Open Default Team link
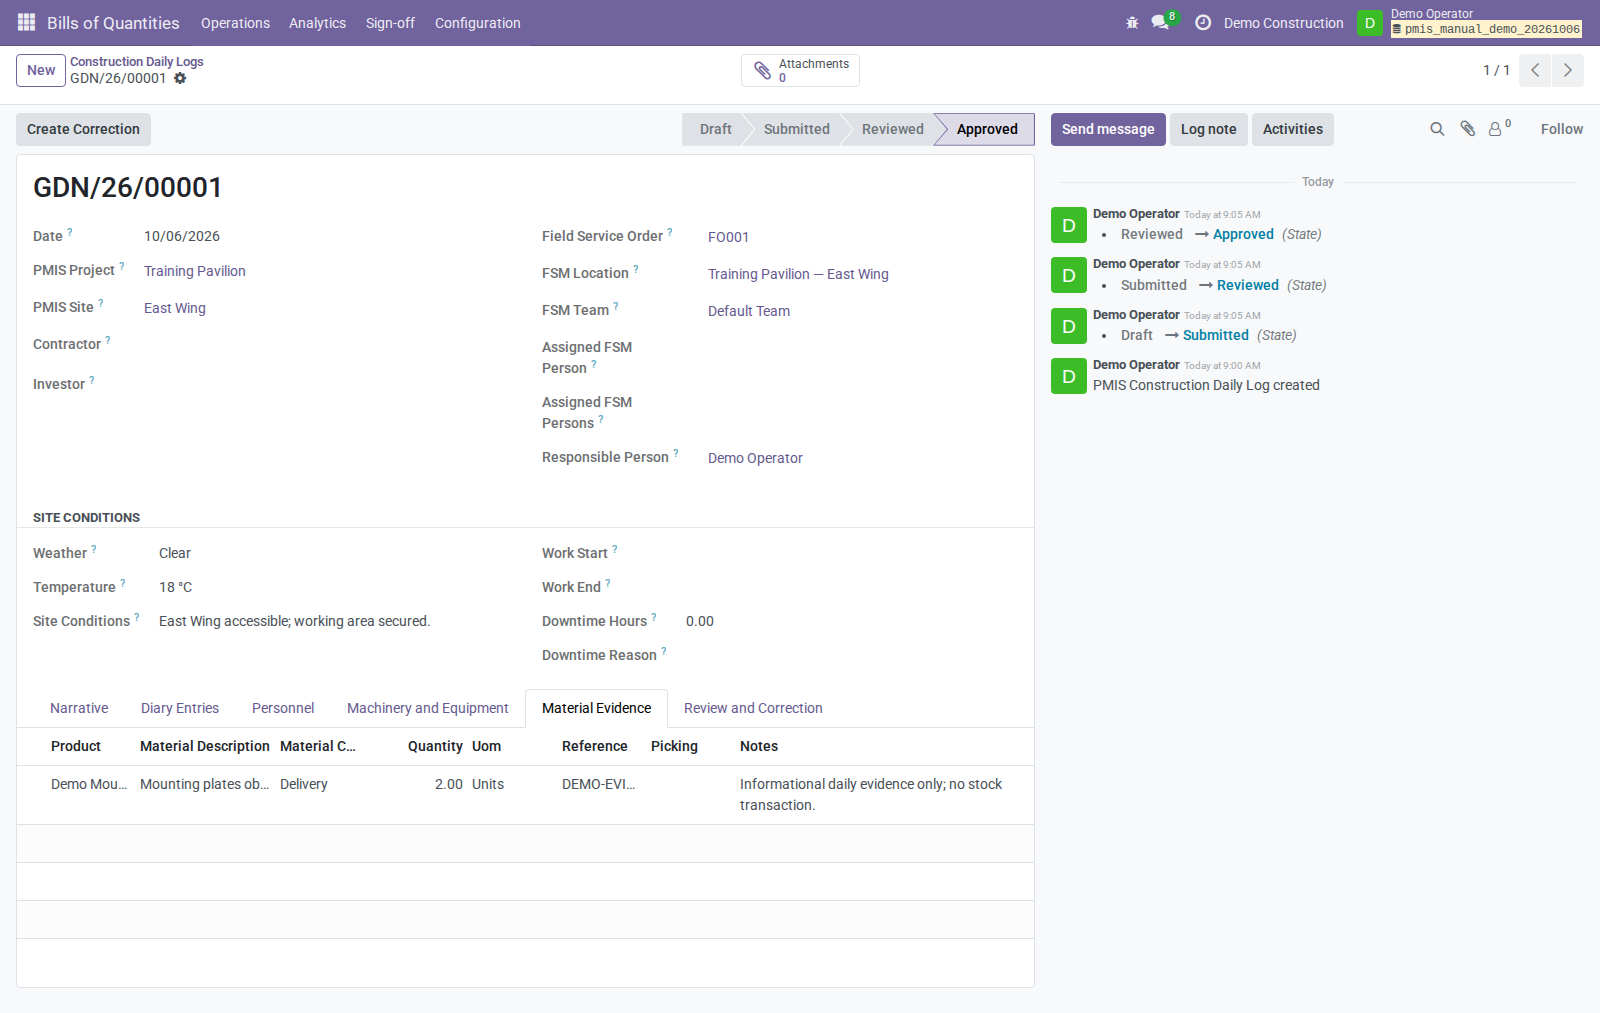1600x1013 pixels. pyautogui.click(x=749, y=311)
